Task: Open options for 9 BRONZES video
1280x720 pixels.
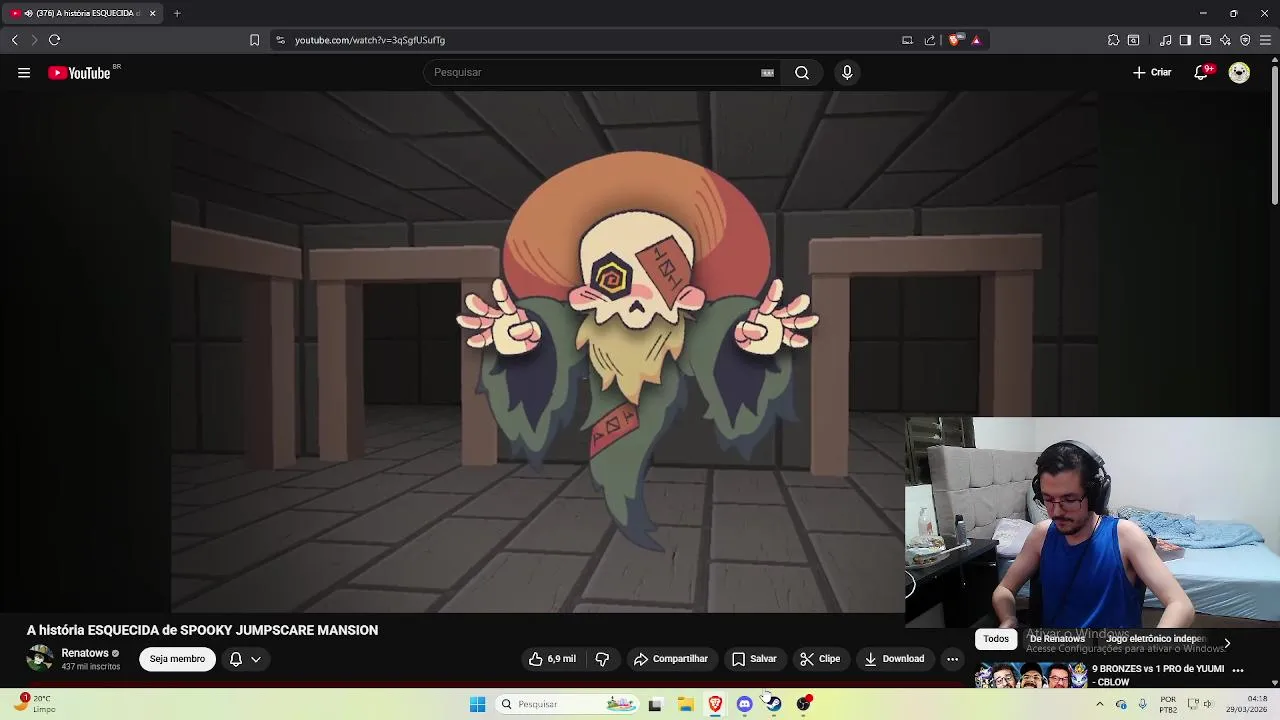Action: [1238, 670]
